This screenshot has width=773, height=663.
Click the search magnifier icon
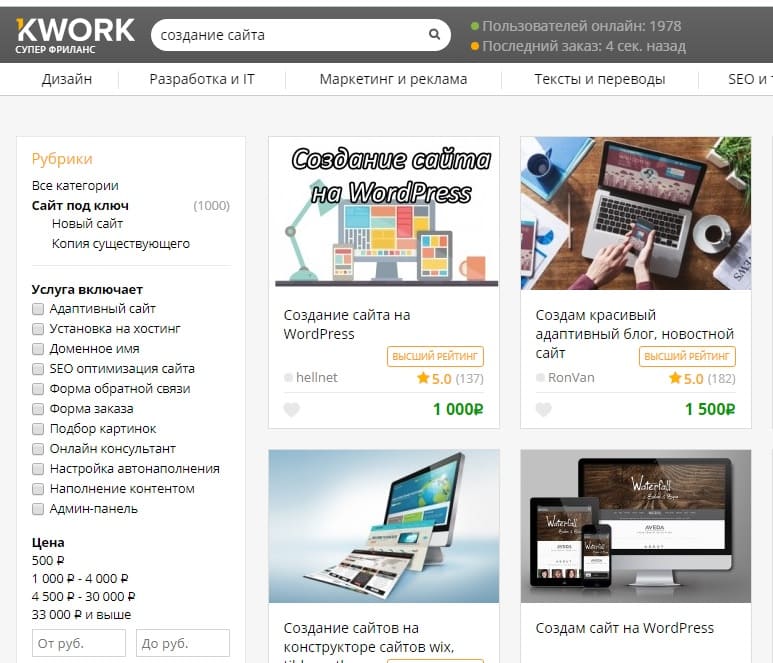tap(434, 35)
